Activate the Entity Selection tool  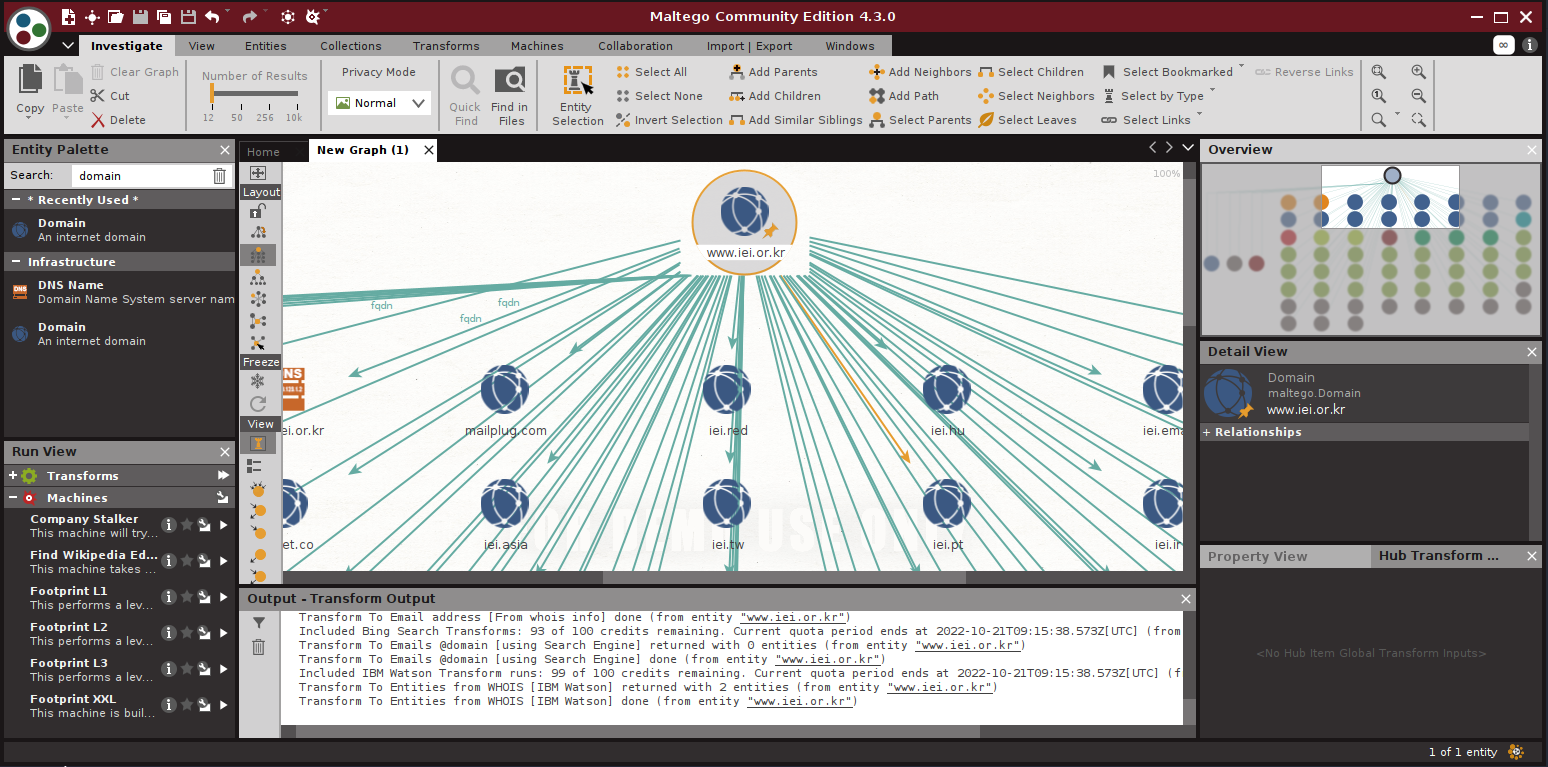pos(577,96)
